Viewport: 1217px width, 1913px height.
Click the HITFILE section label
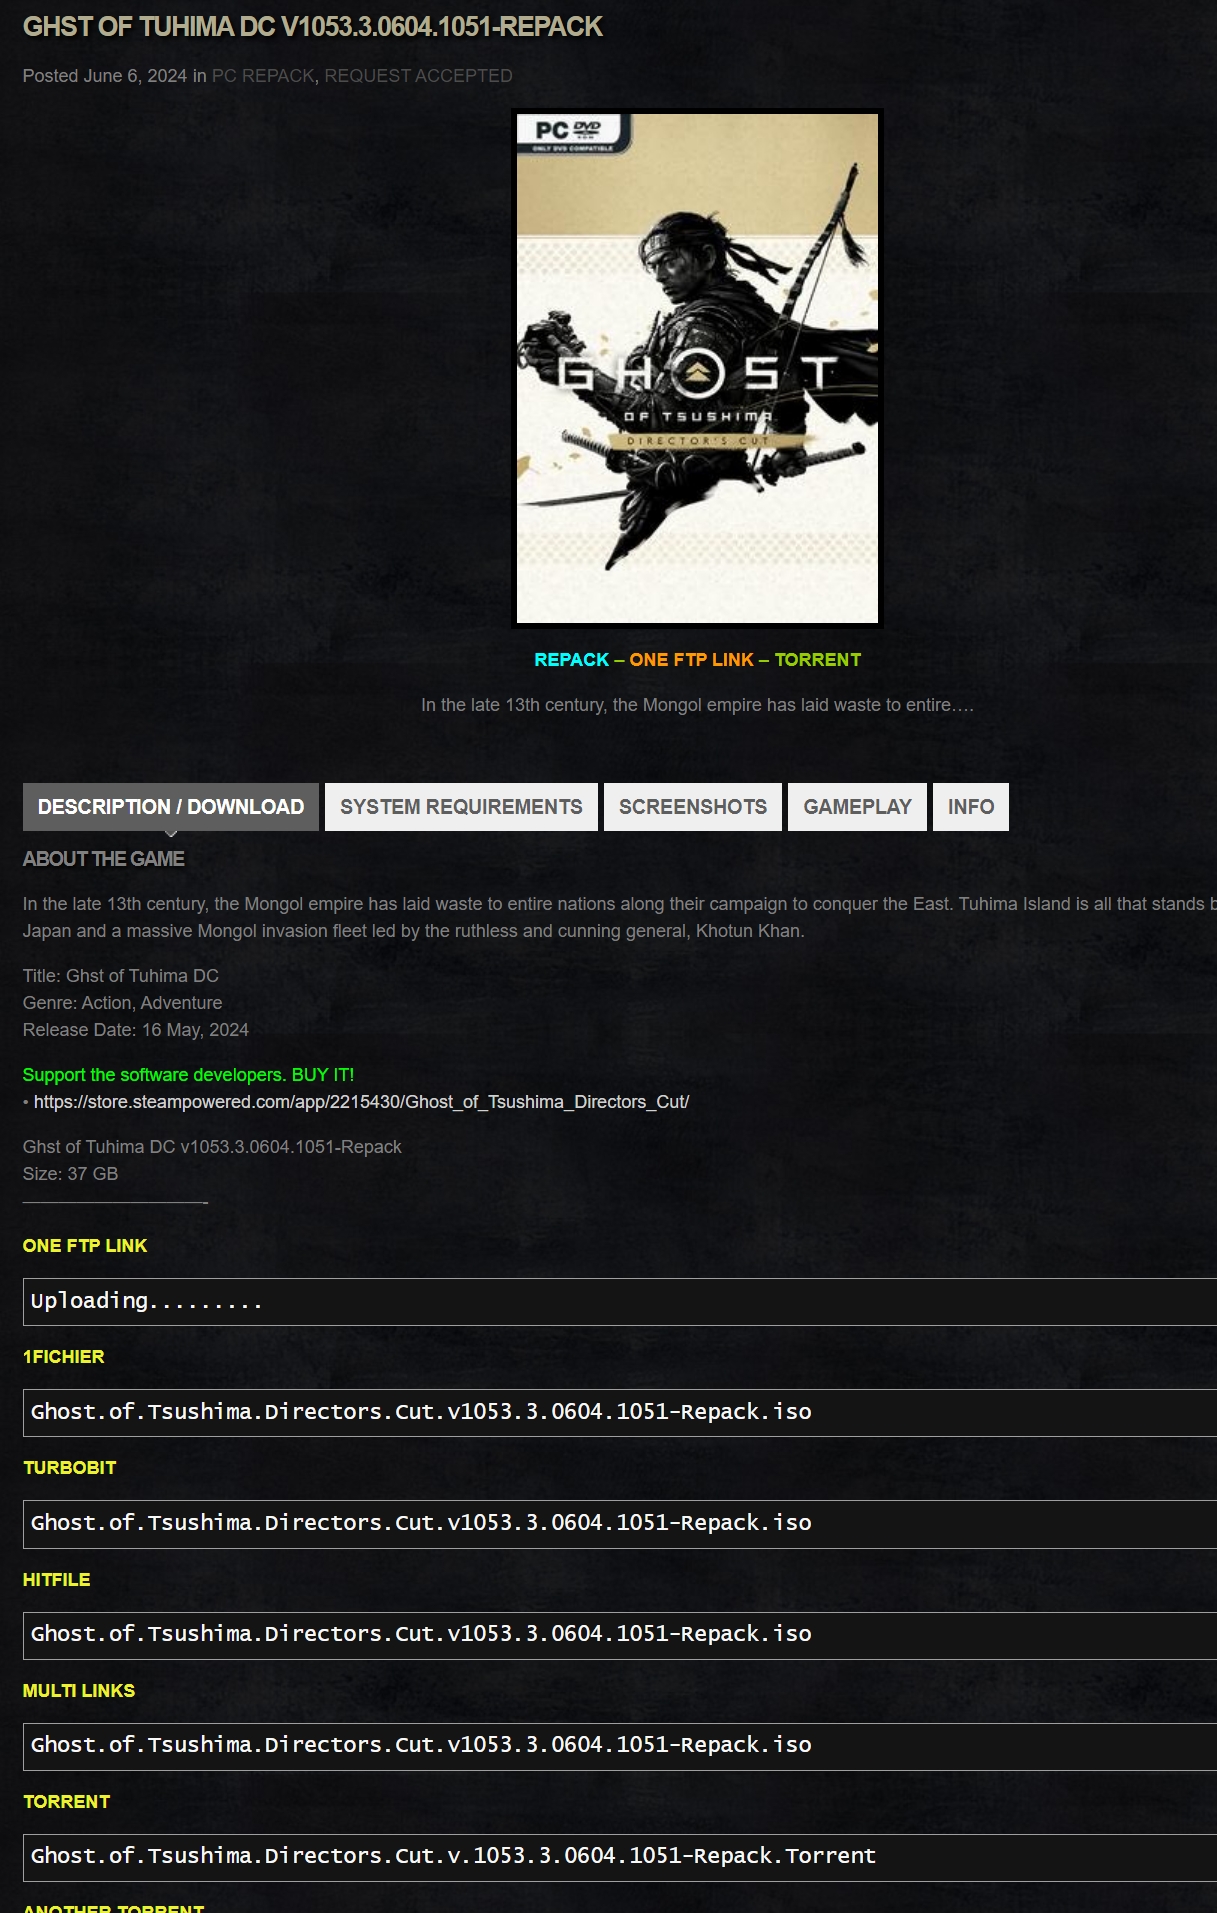coord(56,1580)
